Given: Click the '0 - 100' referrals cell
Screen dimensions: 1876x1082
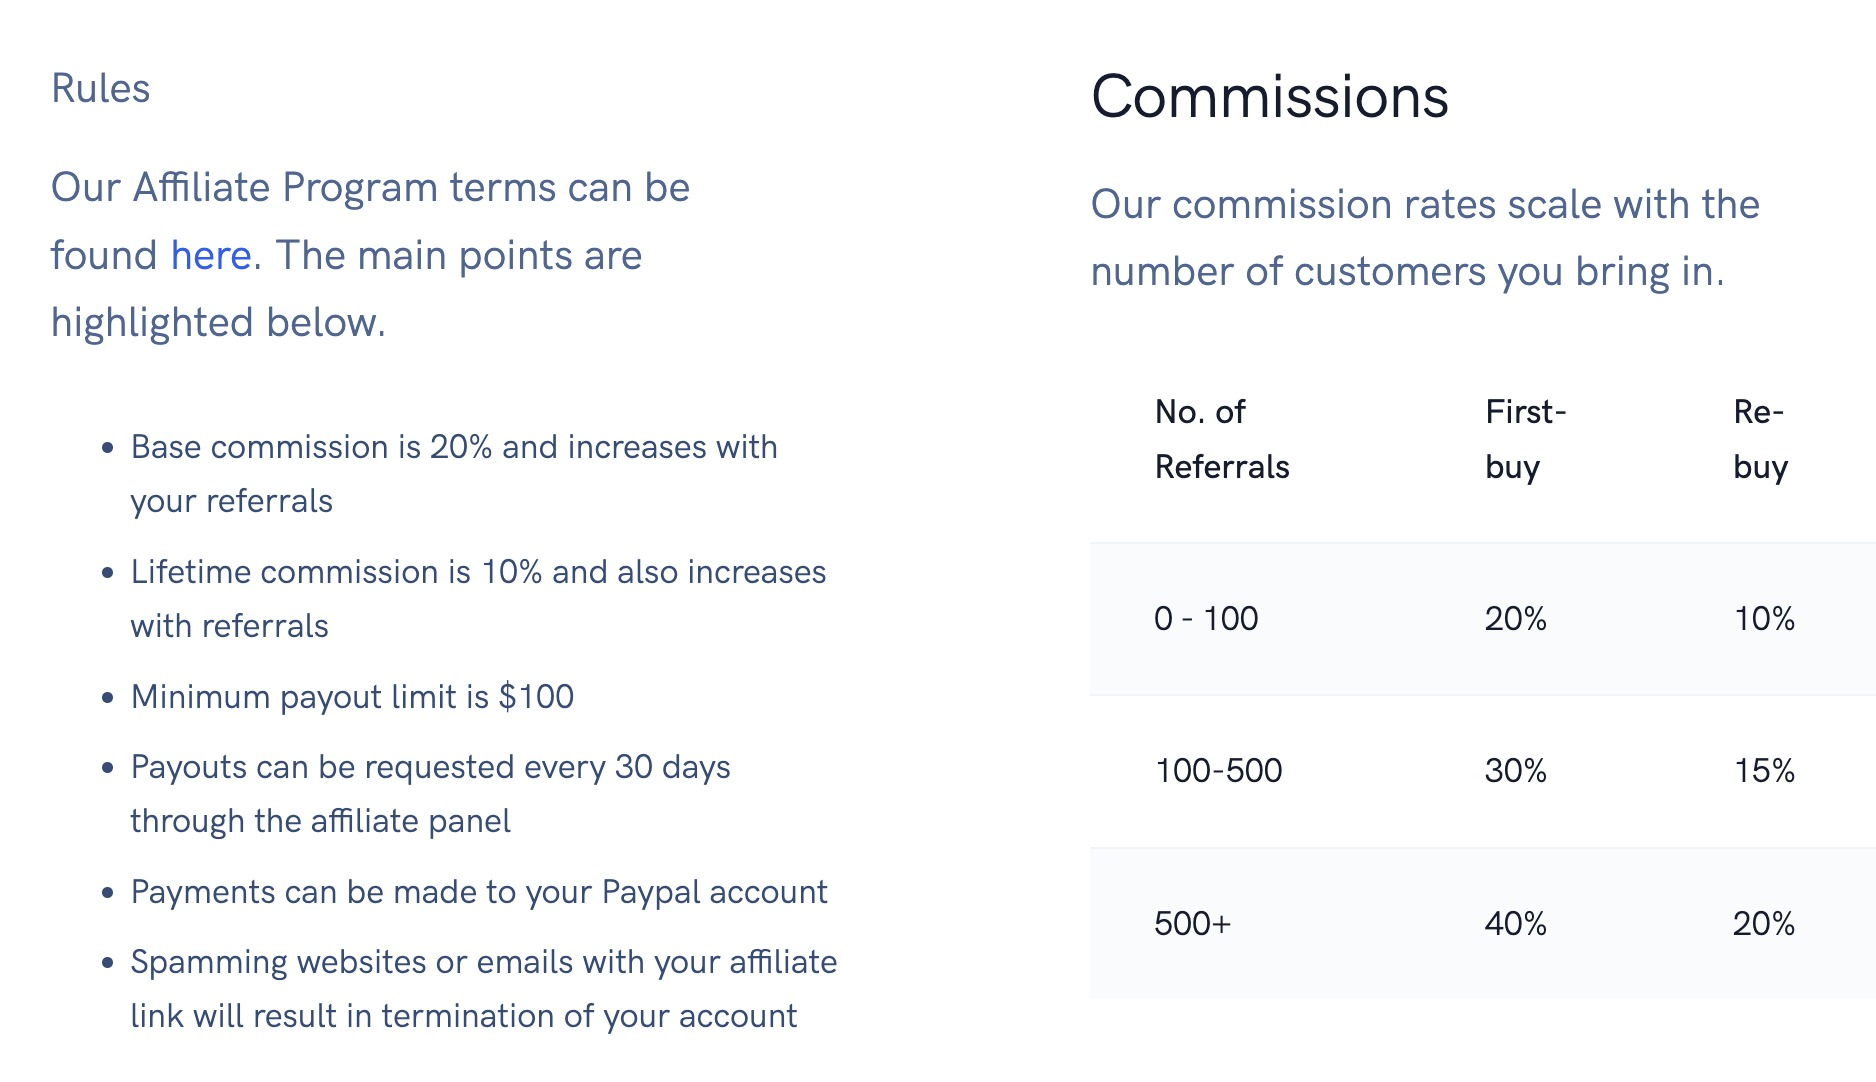Looking at the screenshot, I should [x=1206, y=619].
